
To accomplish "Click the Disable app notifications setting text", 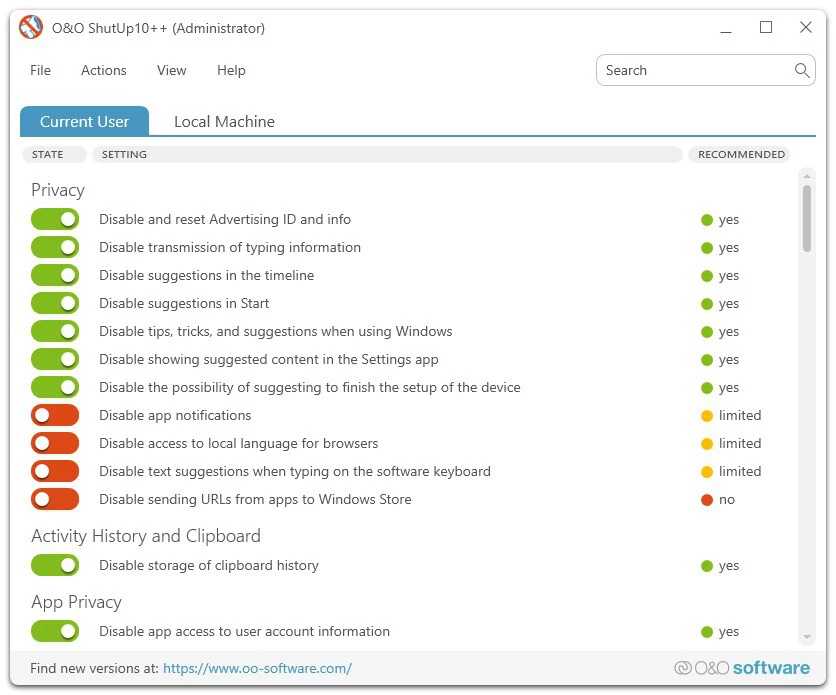I will pos(175,416).
